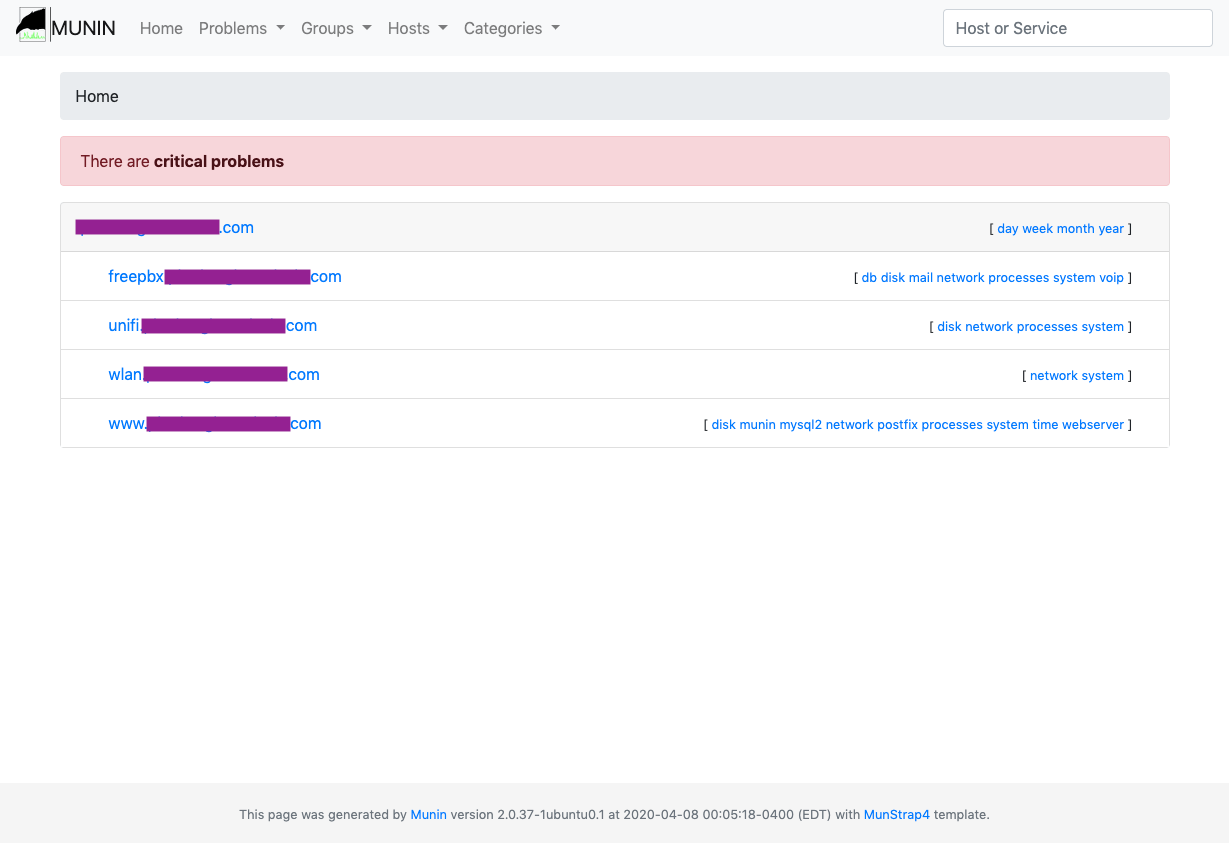Click the Home breadcrumb

tap(97, 96)
